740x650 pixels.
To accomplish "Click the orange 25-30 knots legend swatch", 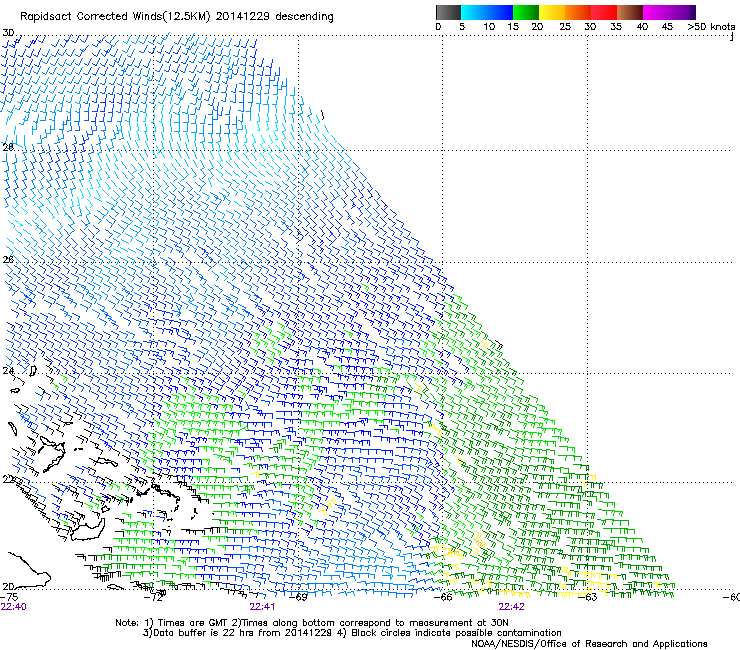I will 578,12.
